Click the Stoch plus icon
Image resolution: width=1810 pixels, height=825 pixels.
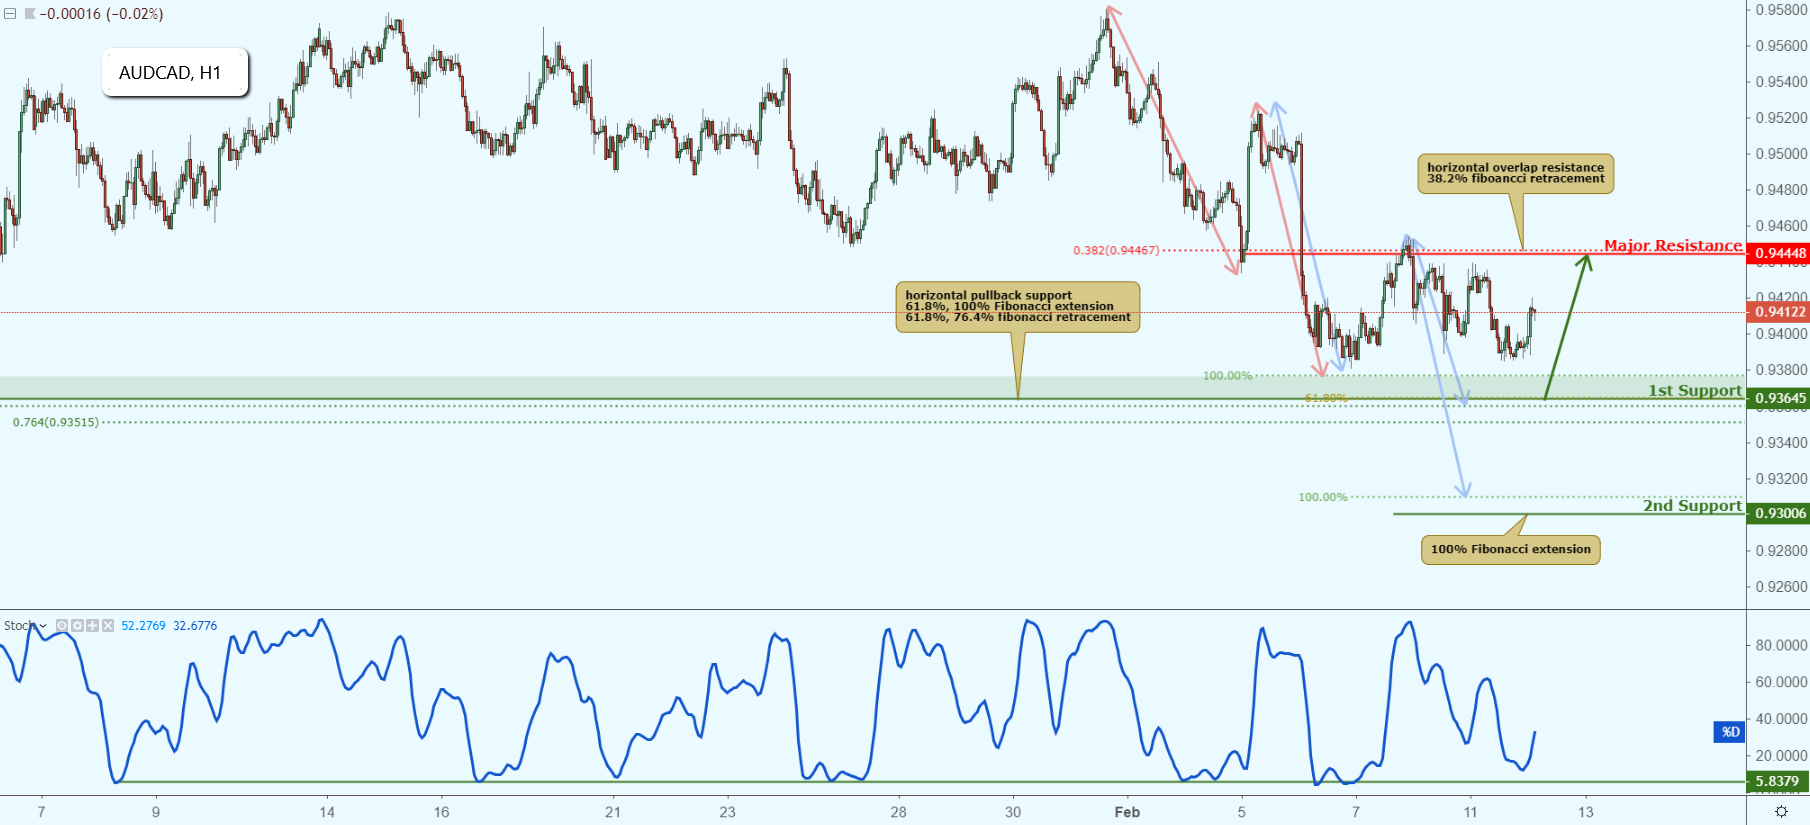92,626
